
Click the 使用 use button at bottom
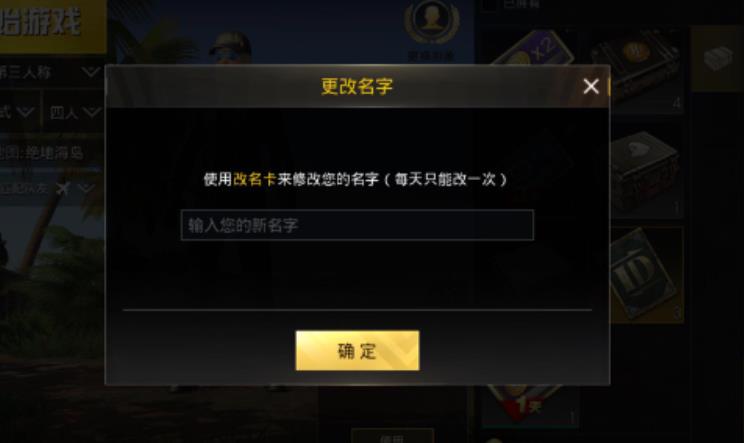click(x=392, y=437)
